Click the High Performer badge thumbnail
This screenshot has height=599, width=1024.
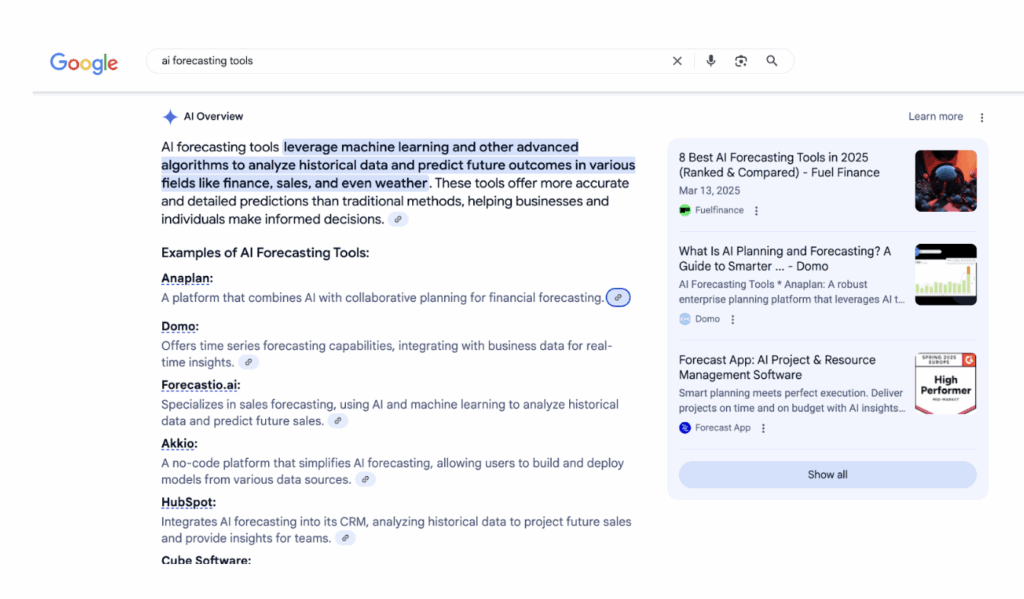coord(945,383)
